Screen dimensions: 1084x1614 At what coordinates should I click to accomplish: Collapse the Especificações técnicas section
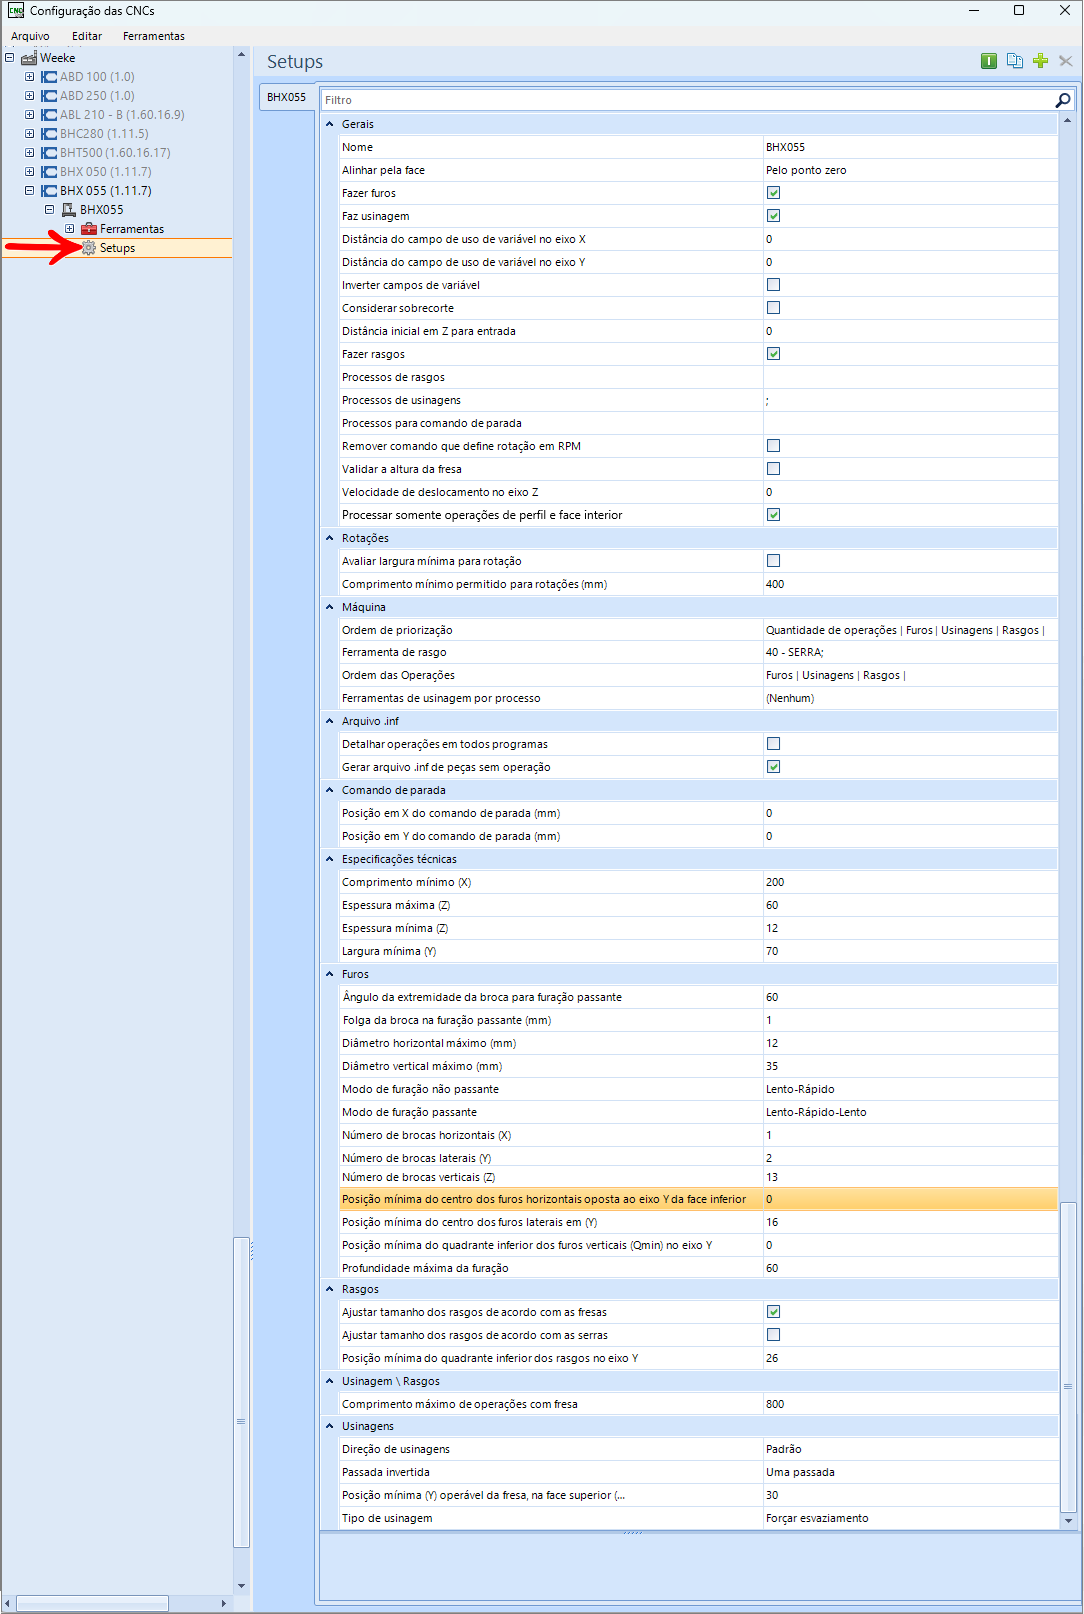point(330,859)
